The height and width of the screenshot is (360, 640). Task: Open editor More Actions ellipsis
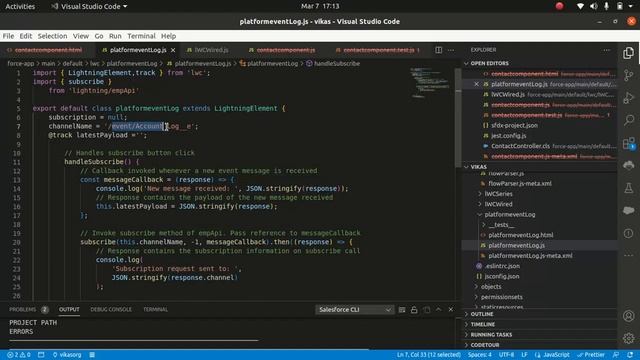[x=451, y=50]
